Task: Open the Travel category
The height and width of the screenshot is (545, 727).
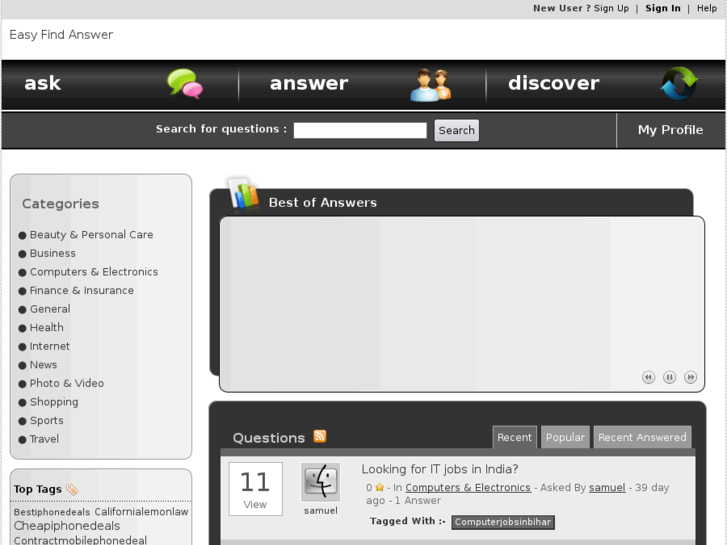Action: click(44, 439)
